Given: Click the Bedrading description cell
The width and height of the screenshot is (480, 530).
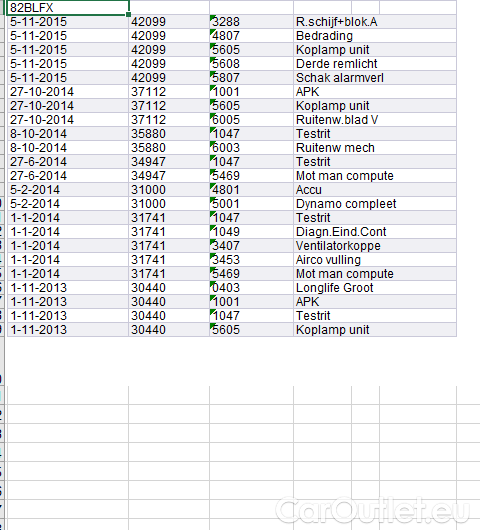Looking at the screenshot, I should pos(375,35).
